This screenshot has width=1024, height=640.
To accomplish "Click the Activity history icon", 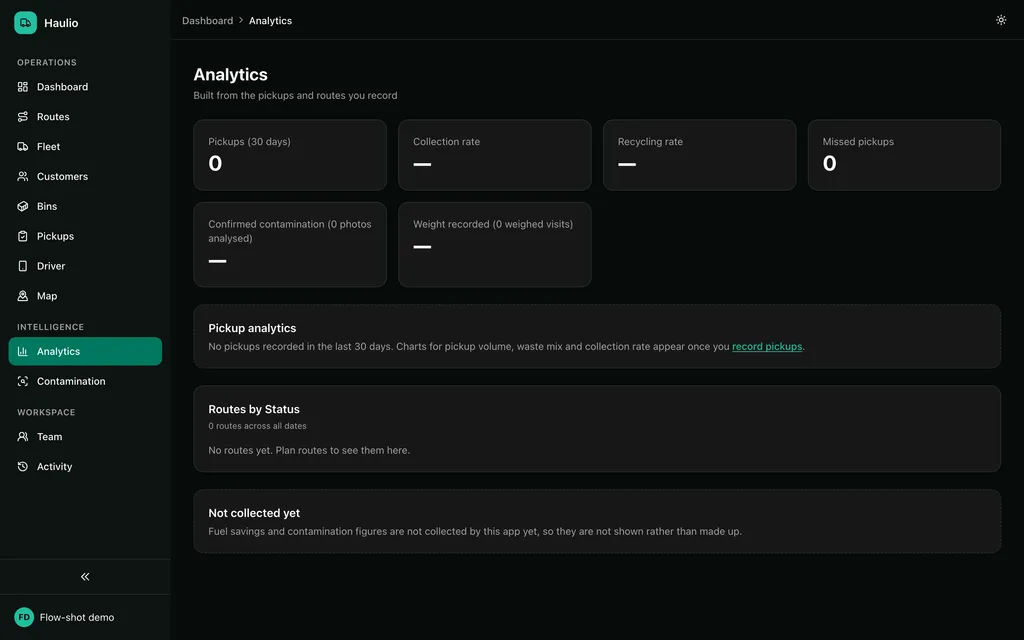I will coord(23,466).
